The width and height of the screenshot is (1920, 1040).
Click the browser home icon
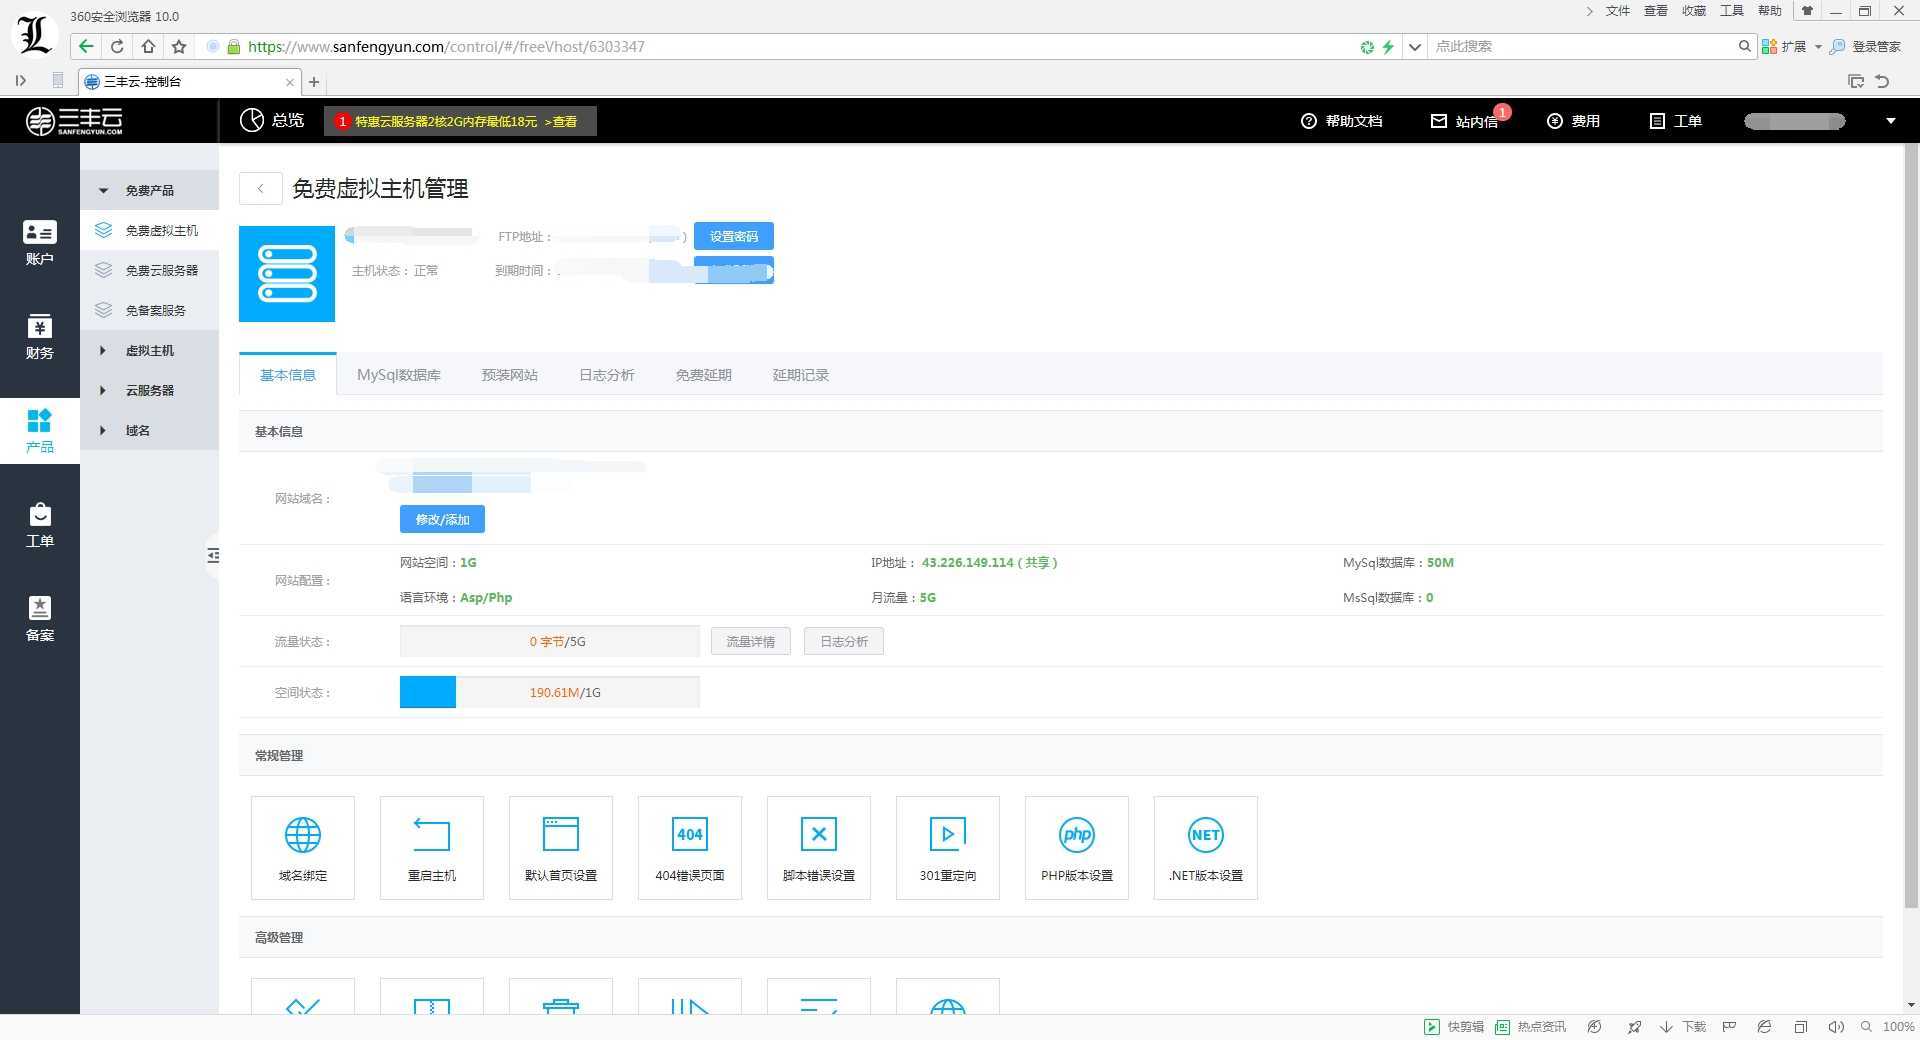pyautogui.click(x=148, y=46)
